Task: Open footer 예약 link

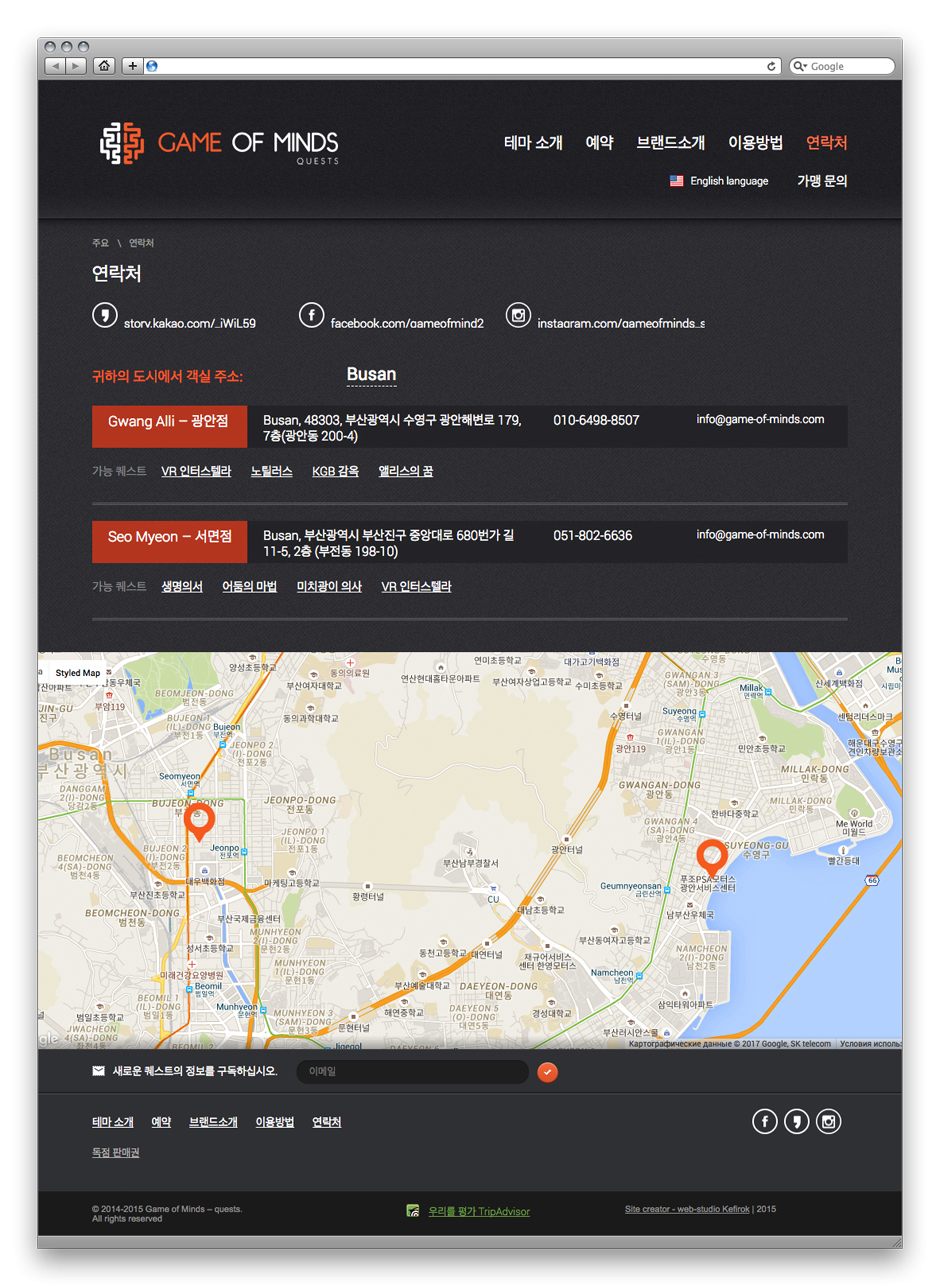Action: coord(161,1122)
